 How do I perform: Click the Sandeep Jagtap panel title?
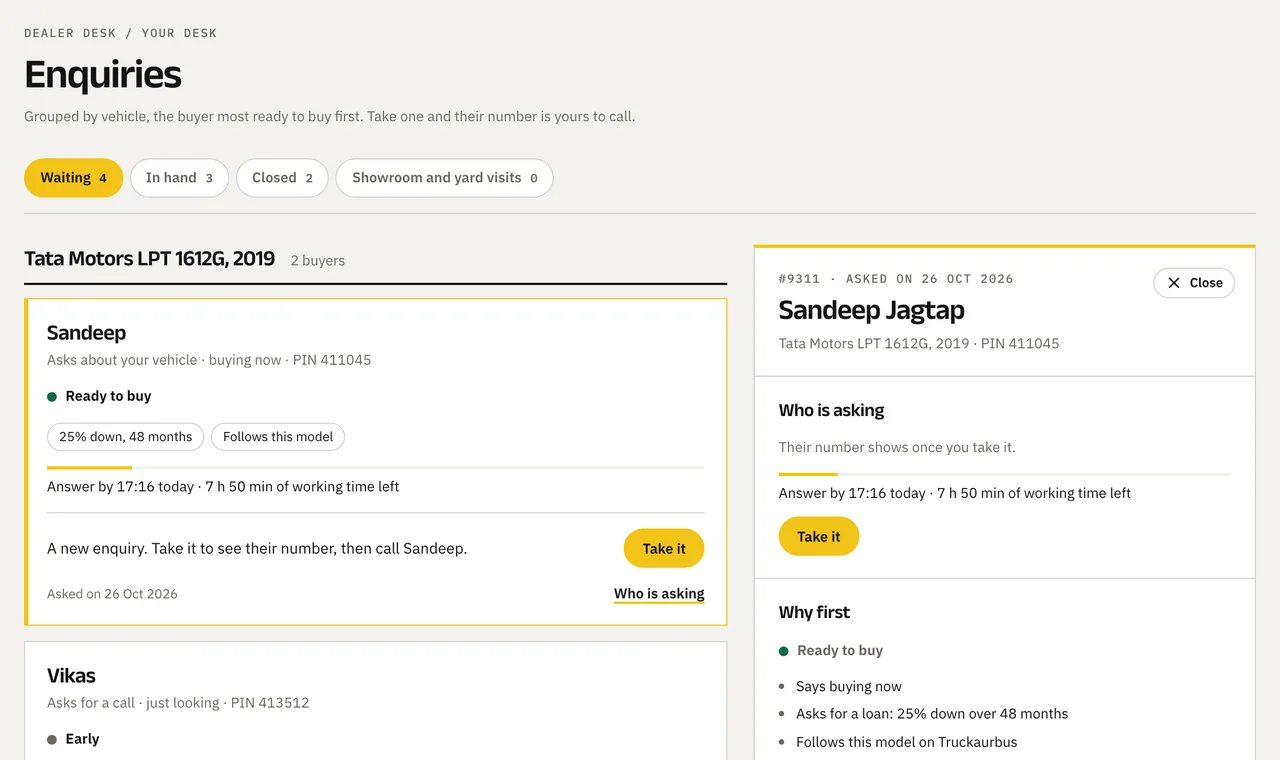pyautogui.click(x=871, y=310)
